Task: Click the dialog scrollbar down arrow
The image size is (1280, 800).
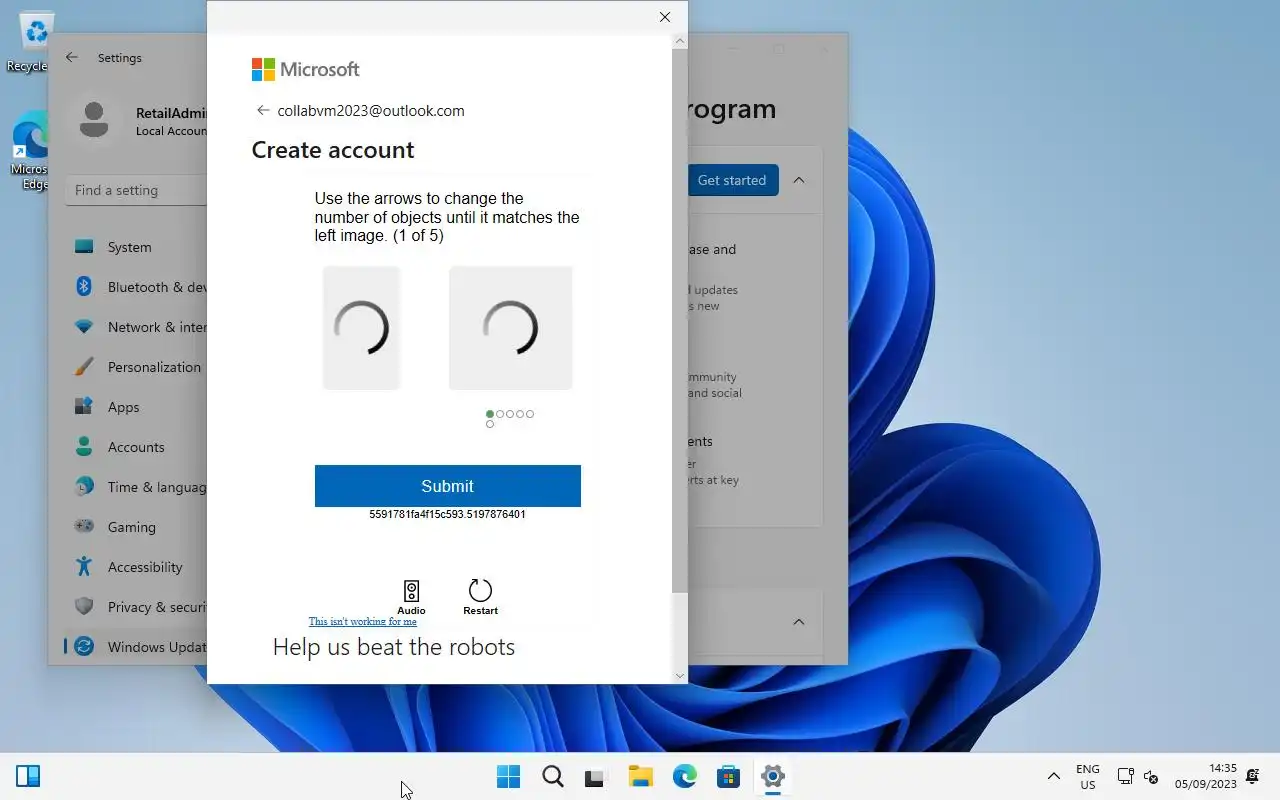Action: click(680, 676)
